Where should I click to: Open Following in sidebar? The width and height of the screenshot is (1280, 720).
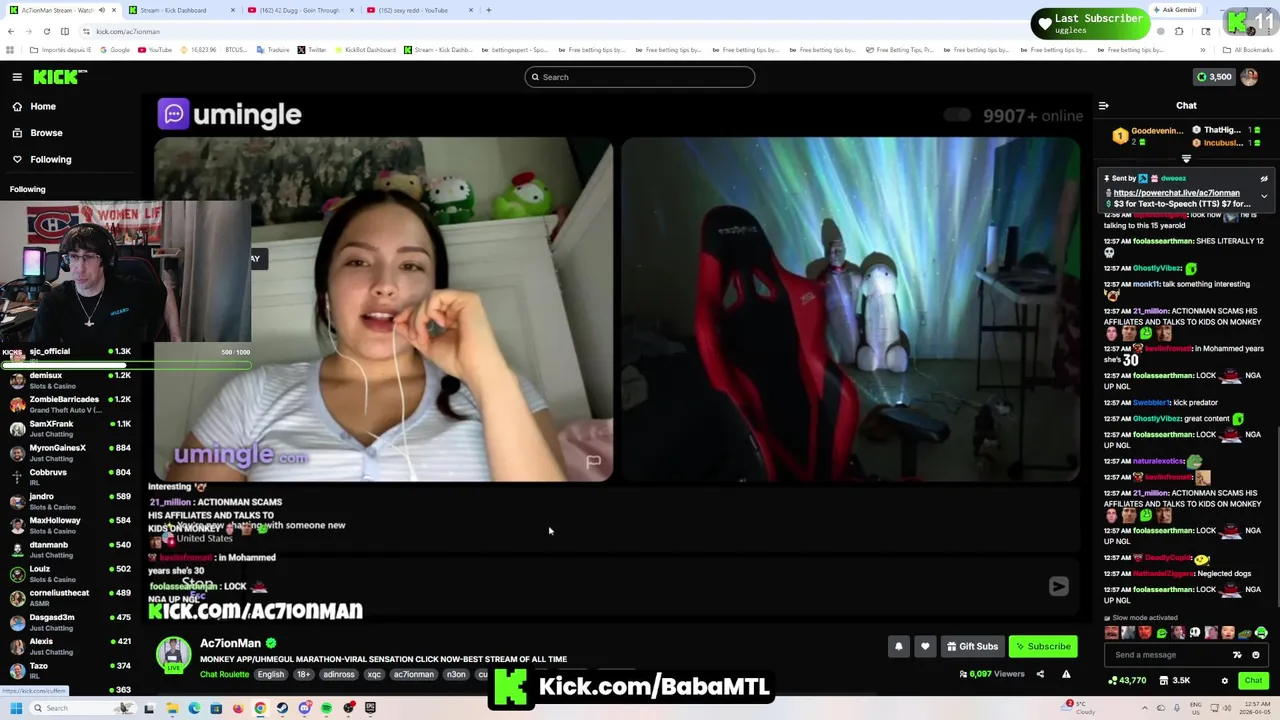(50, 159)
